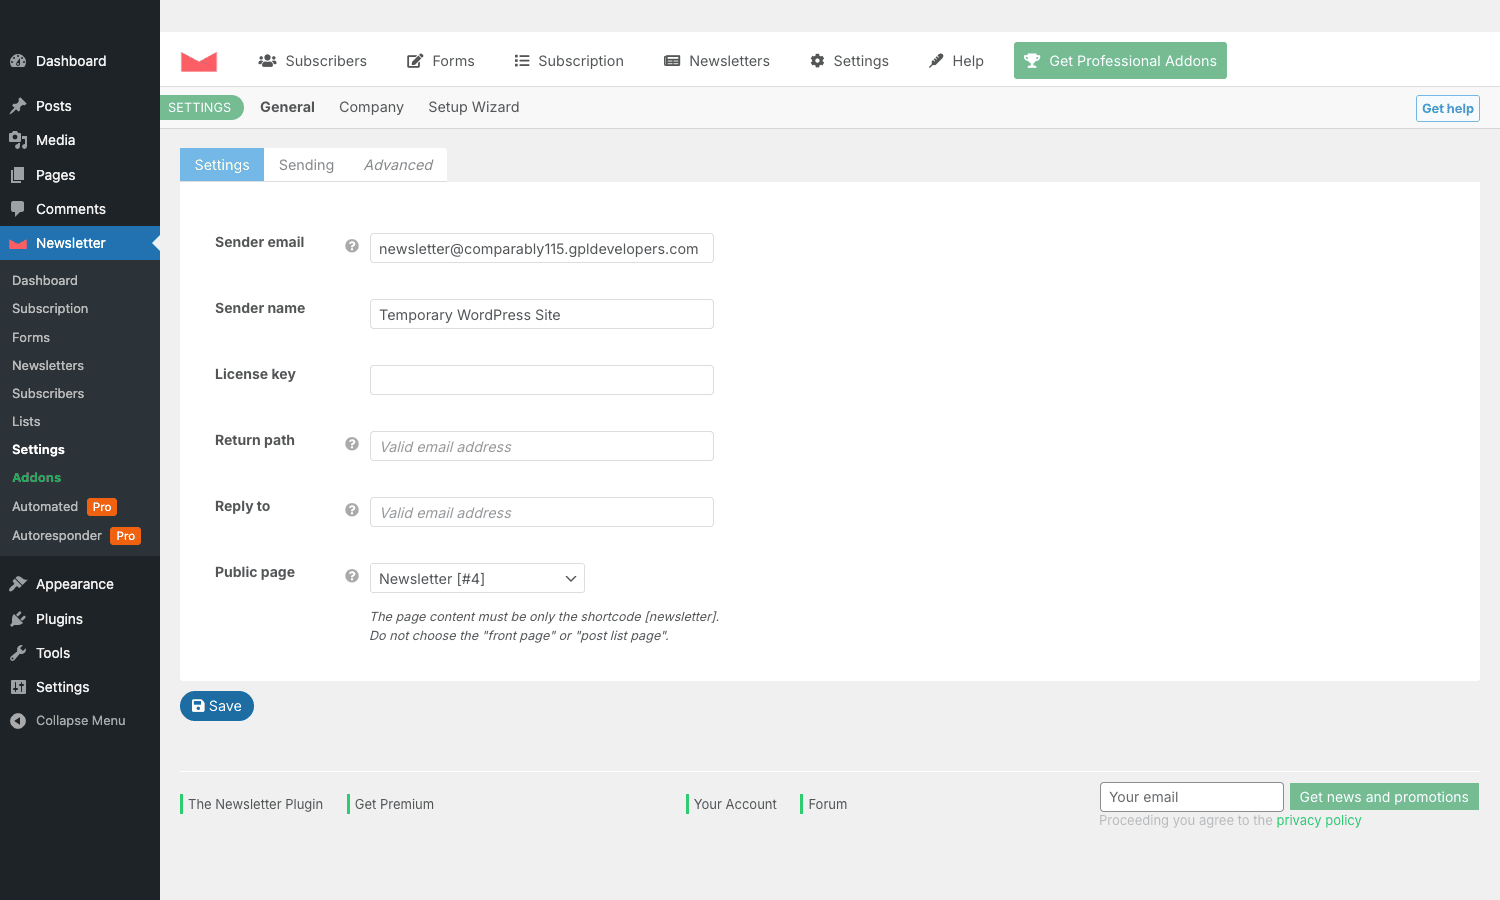The height and width of the screenshot is (900, 1500).
Task: Select the General settings menu item
Action: click(x=287, y=107)
